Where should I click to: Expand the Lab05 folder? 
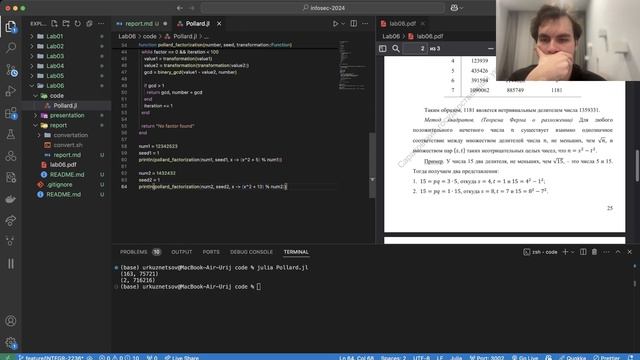[x=32, y=76]
